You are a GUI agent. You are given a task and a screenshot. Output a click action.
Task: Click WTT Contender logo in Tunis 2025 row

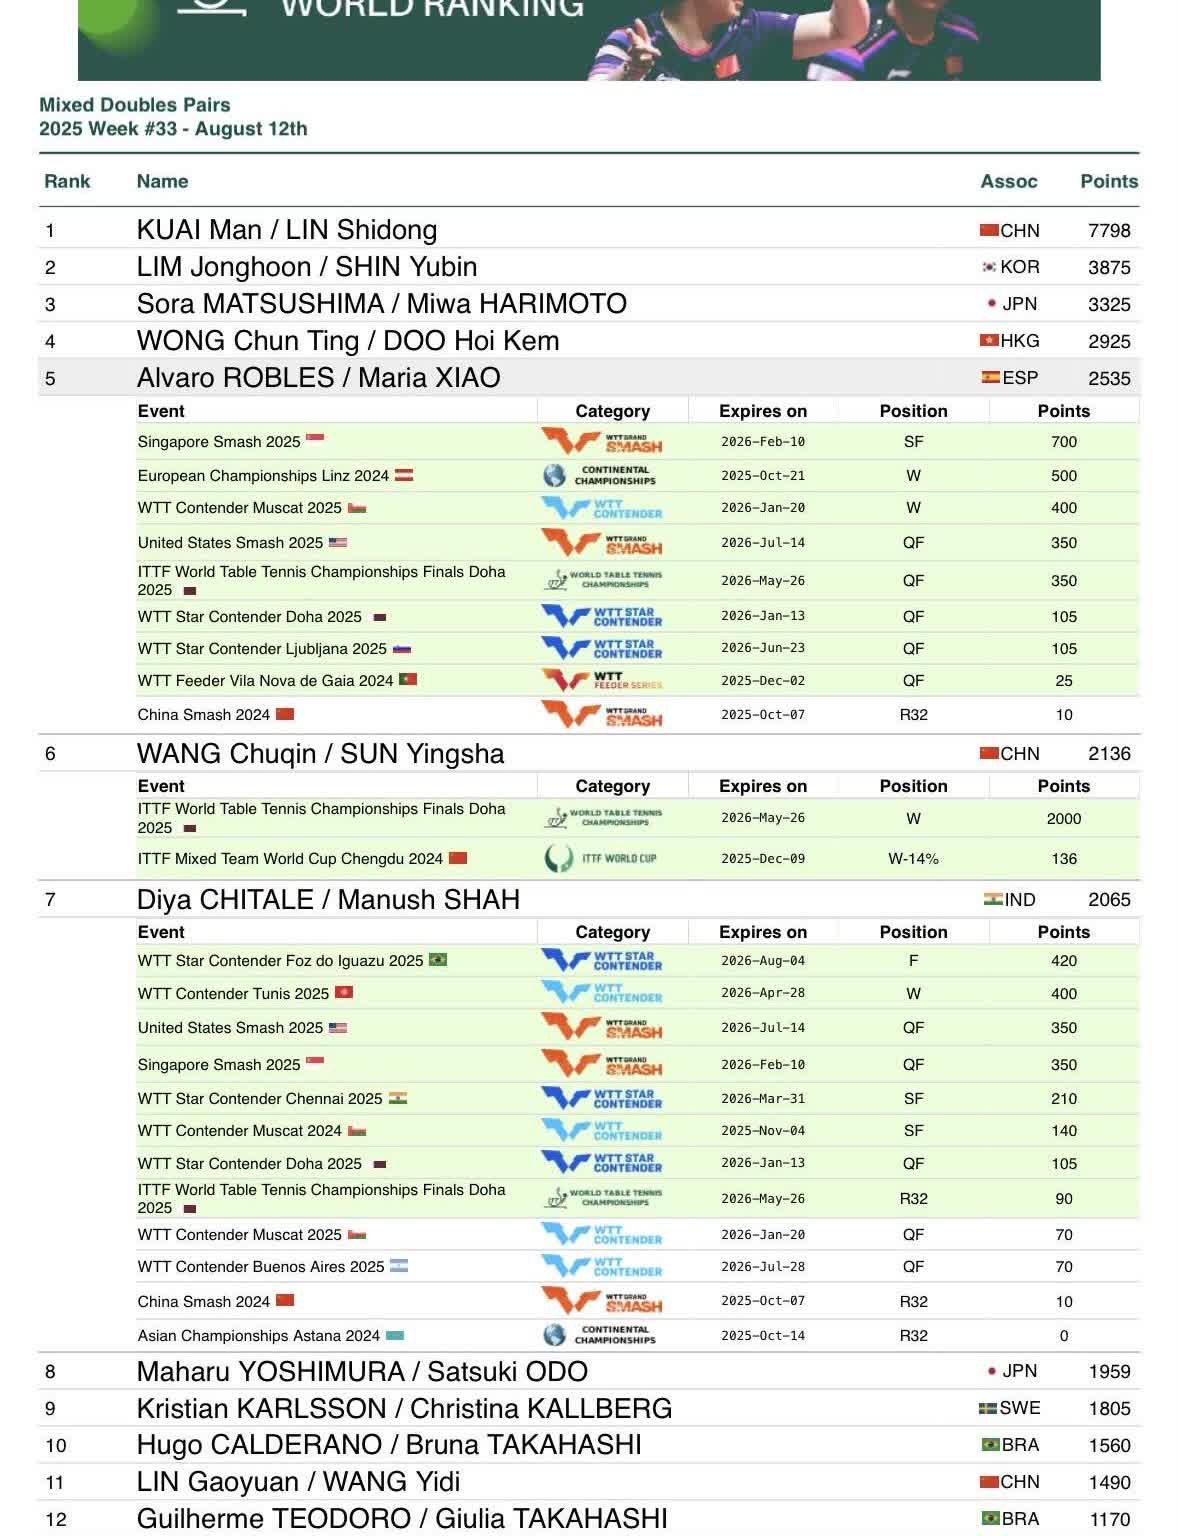click(602, 993)
